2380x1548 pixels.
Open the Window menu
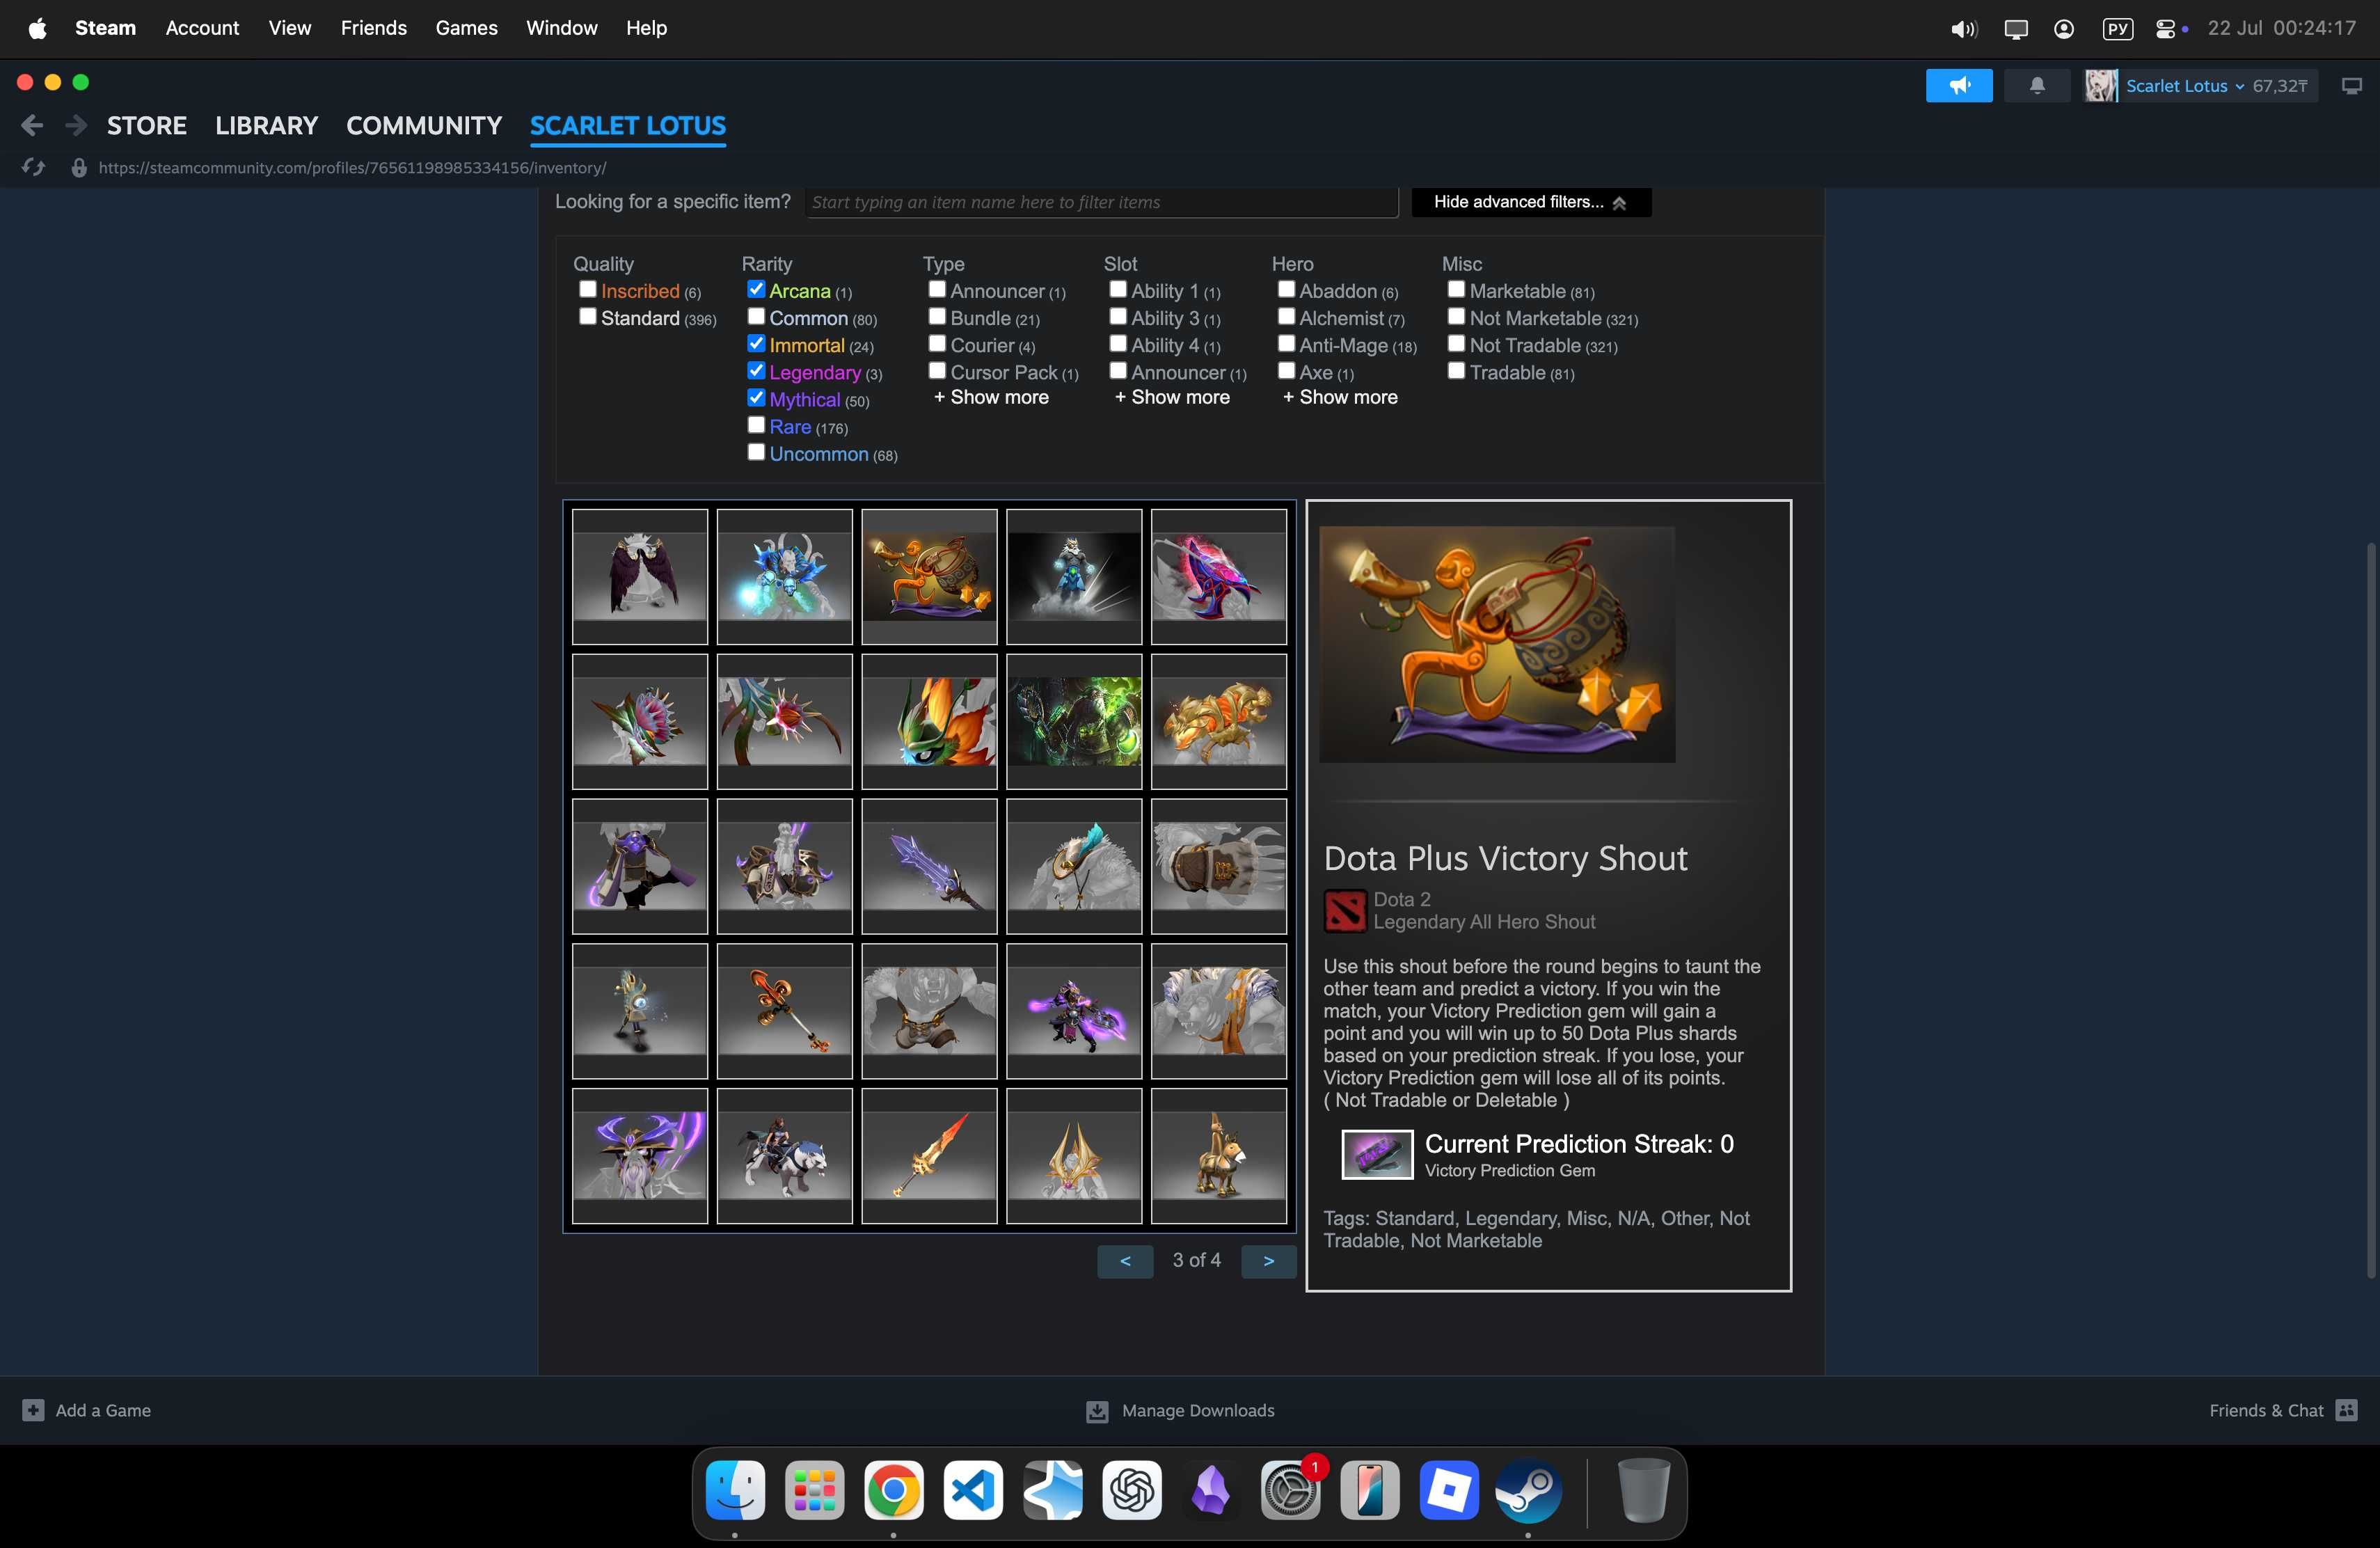point(561,28)
